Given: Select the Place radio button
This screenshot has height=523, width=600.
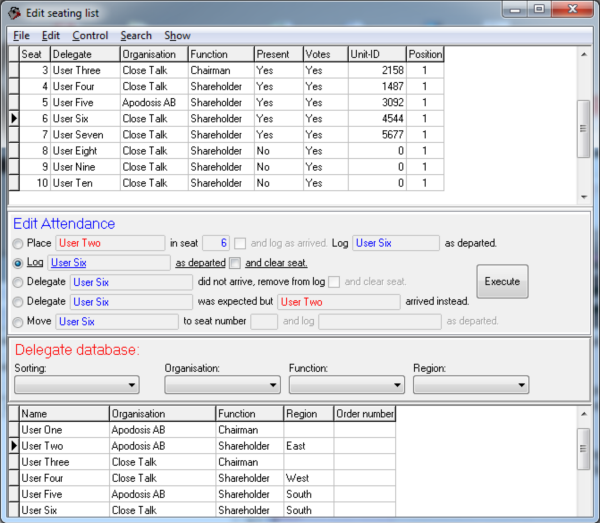Looking at the screenshot, I should click(x=18, y=243).
